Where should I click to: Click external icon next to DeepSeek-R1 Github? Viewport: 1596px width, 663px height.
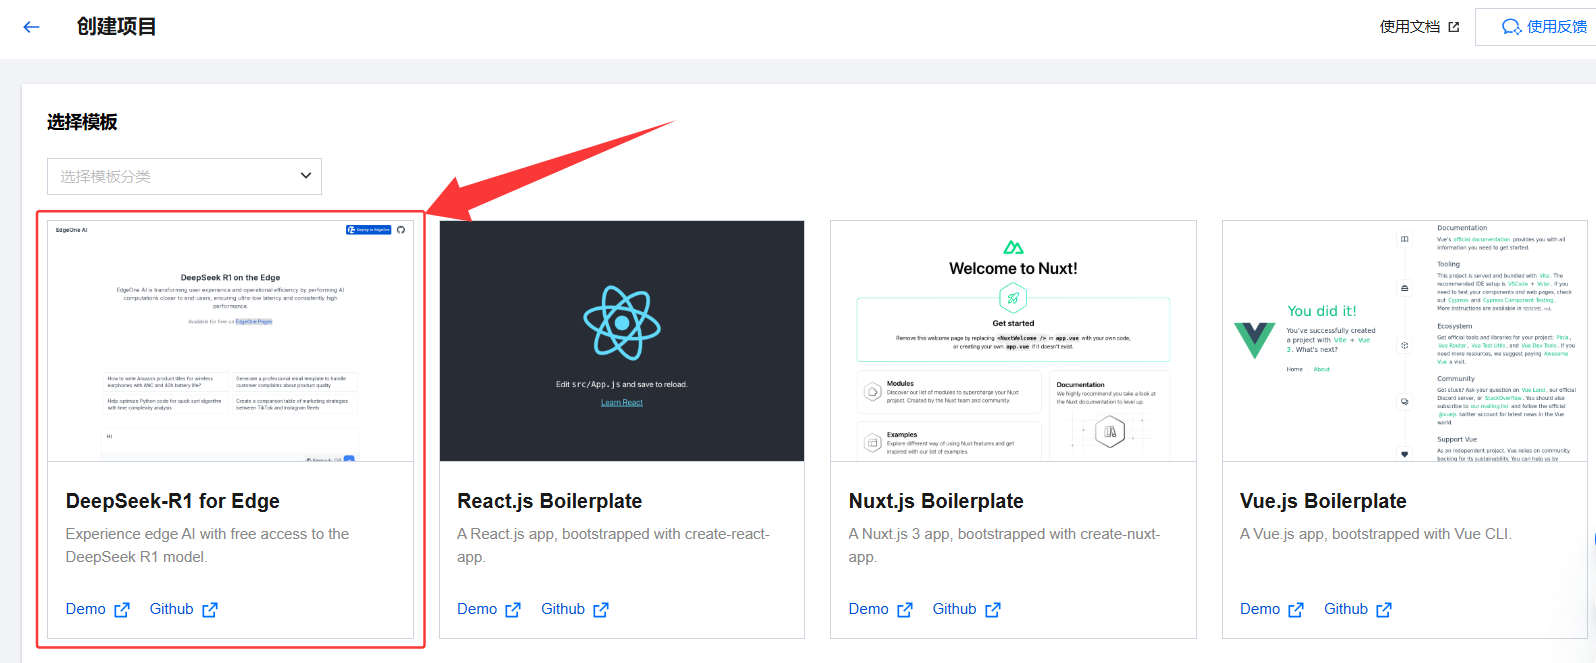(210, 610)
